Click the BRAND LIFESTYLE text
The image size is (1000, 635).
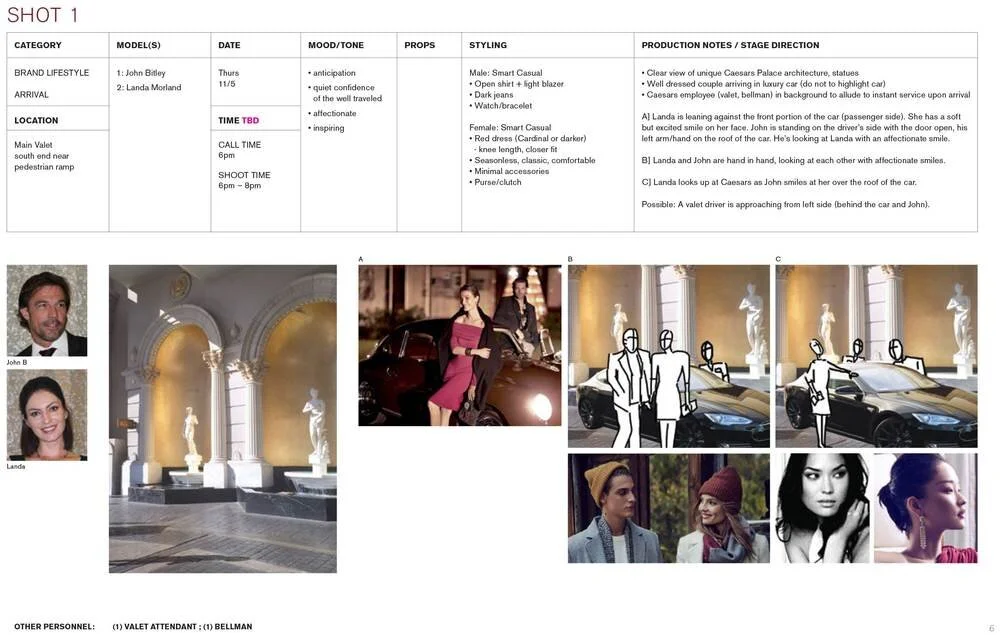pos(52,73)
